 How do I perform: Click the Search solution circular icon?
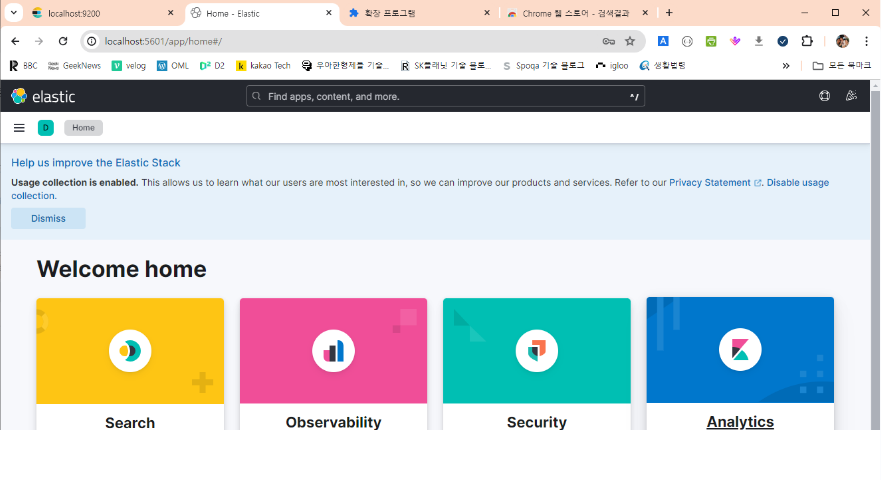(x=130, y=351)
